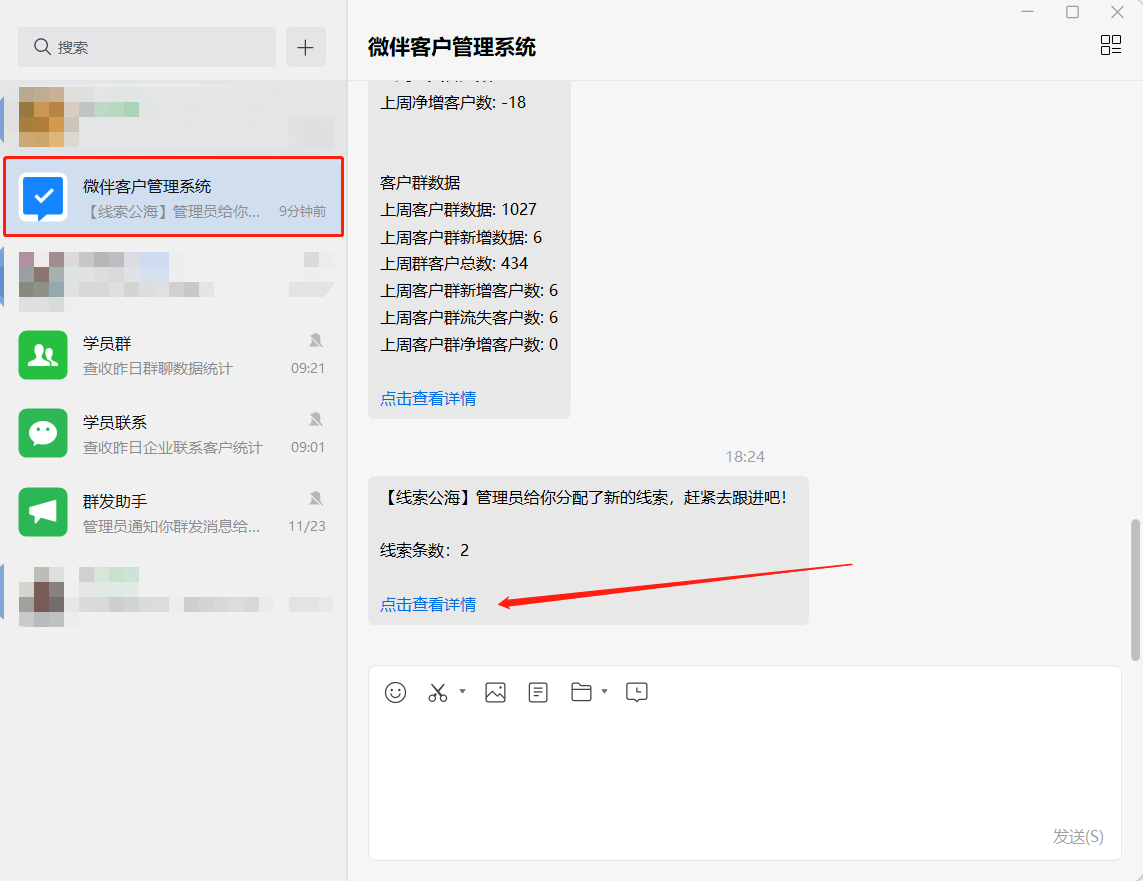Click 点击查看详情 under 线索公海 message
Screen dimensions: 1143x881
pos(428,604)
